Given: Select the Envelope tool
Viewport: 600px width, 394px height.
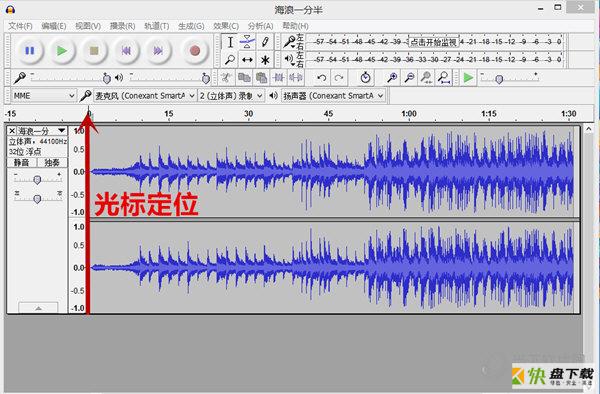Looking at the screenshot, I should (x=247, y=42).
